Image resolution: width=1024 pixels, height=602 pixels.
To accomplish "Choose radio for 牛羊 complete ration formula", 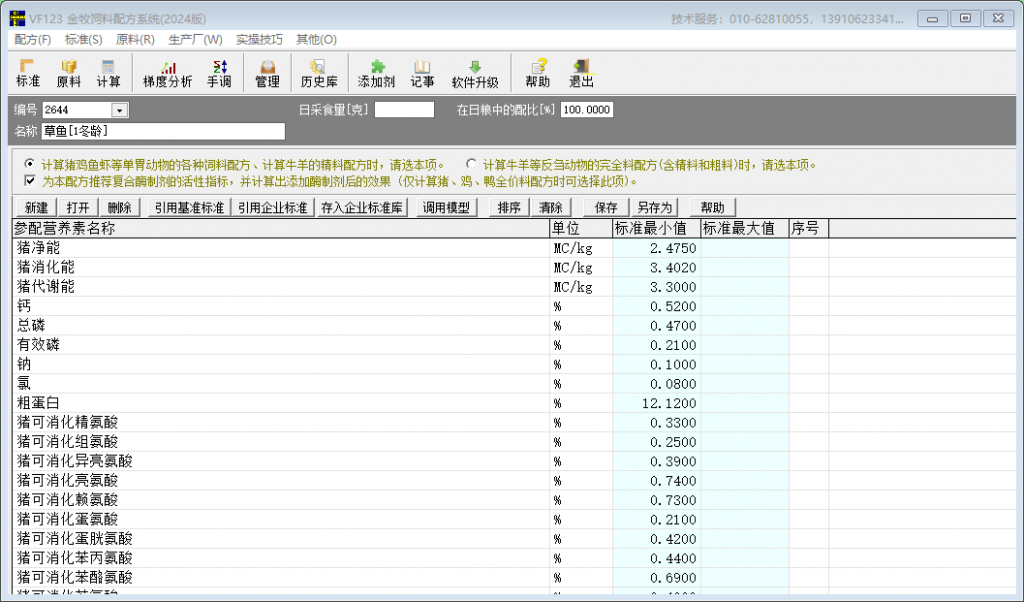I will click(x=471, y=165).
